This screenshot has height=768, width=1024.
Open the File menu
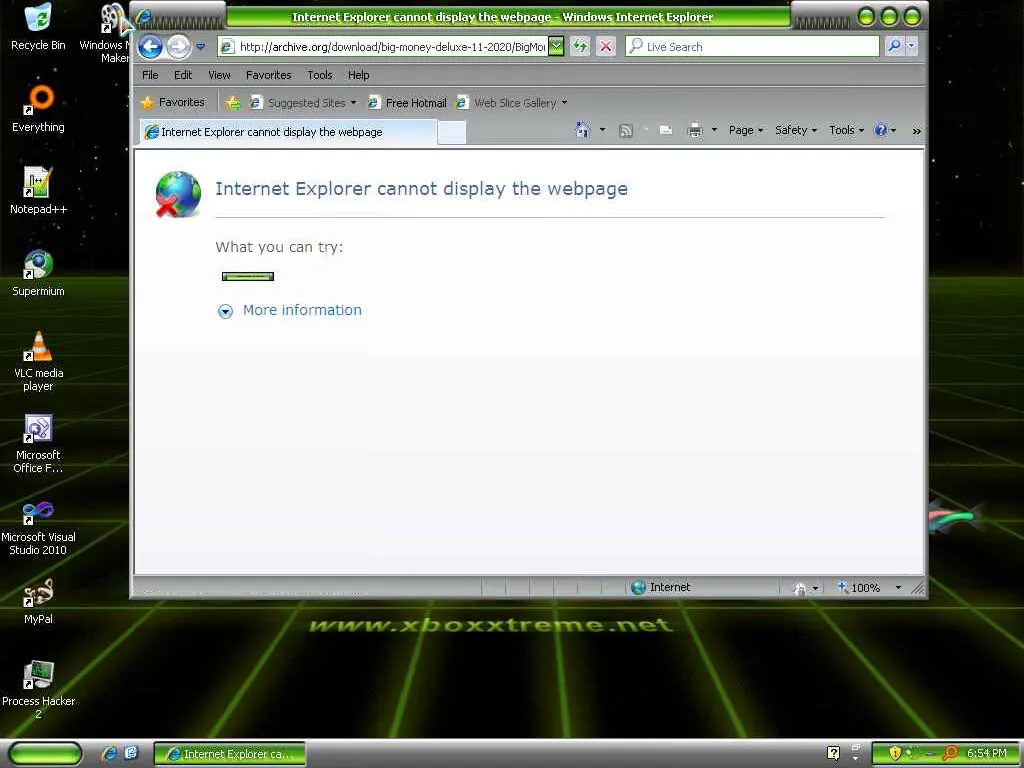(150, 75)
